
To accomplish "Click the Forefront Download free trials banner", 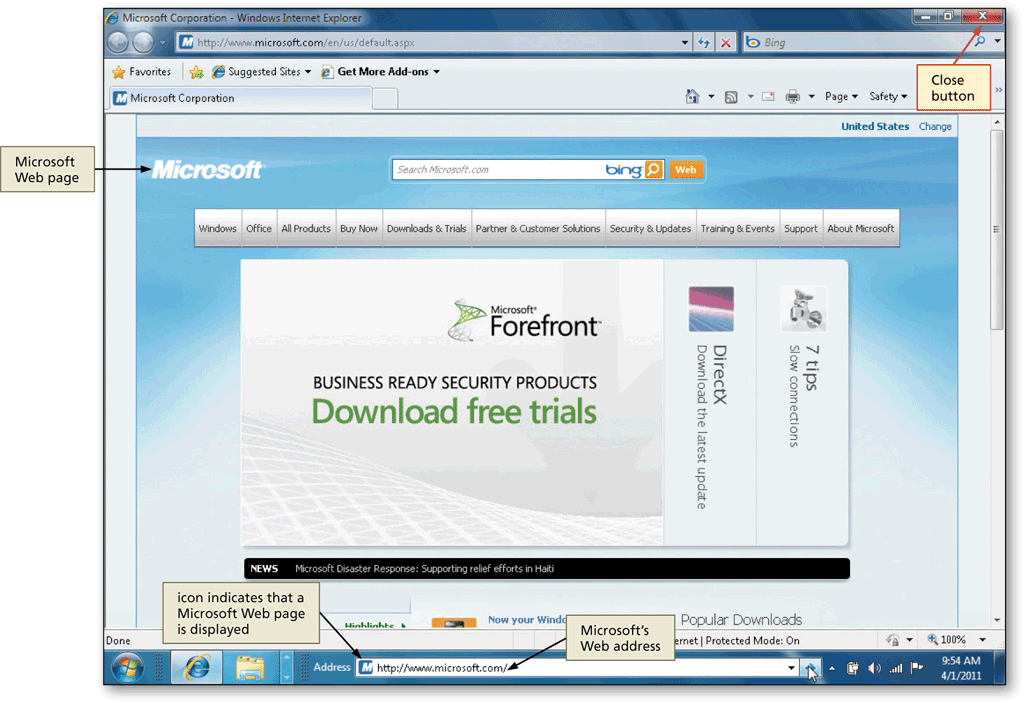I will [452, 402].
